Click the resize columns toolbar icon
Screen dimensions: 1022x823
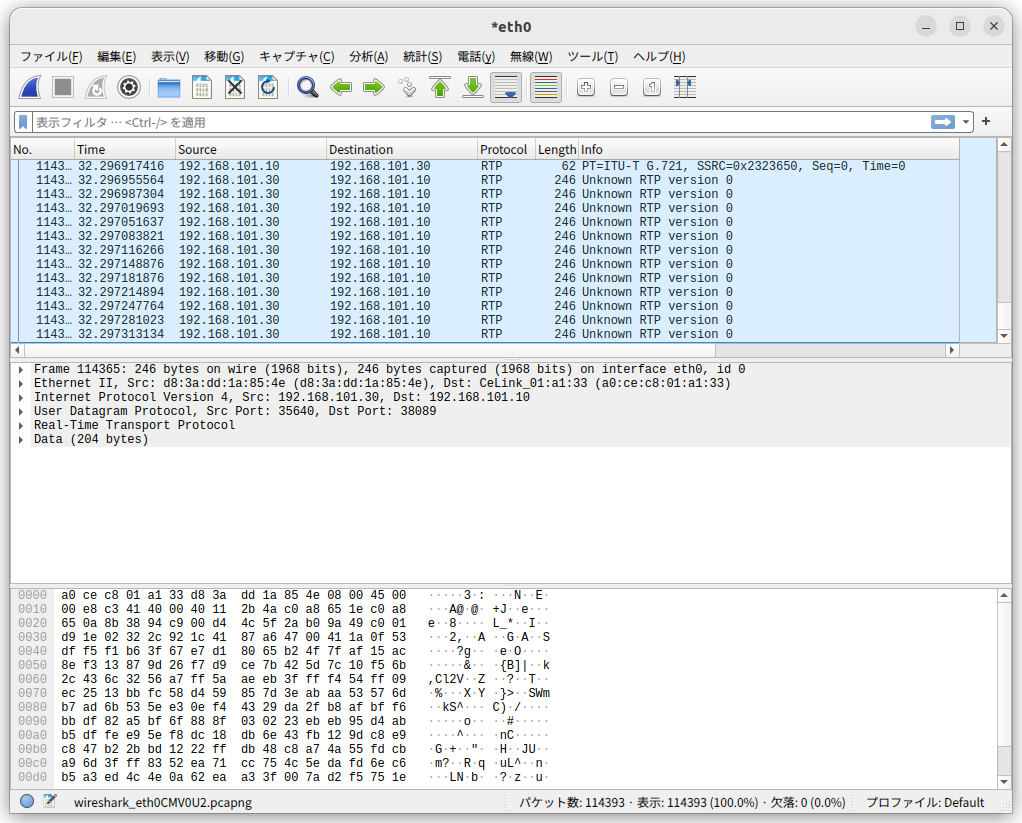685,88
